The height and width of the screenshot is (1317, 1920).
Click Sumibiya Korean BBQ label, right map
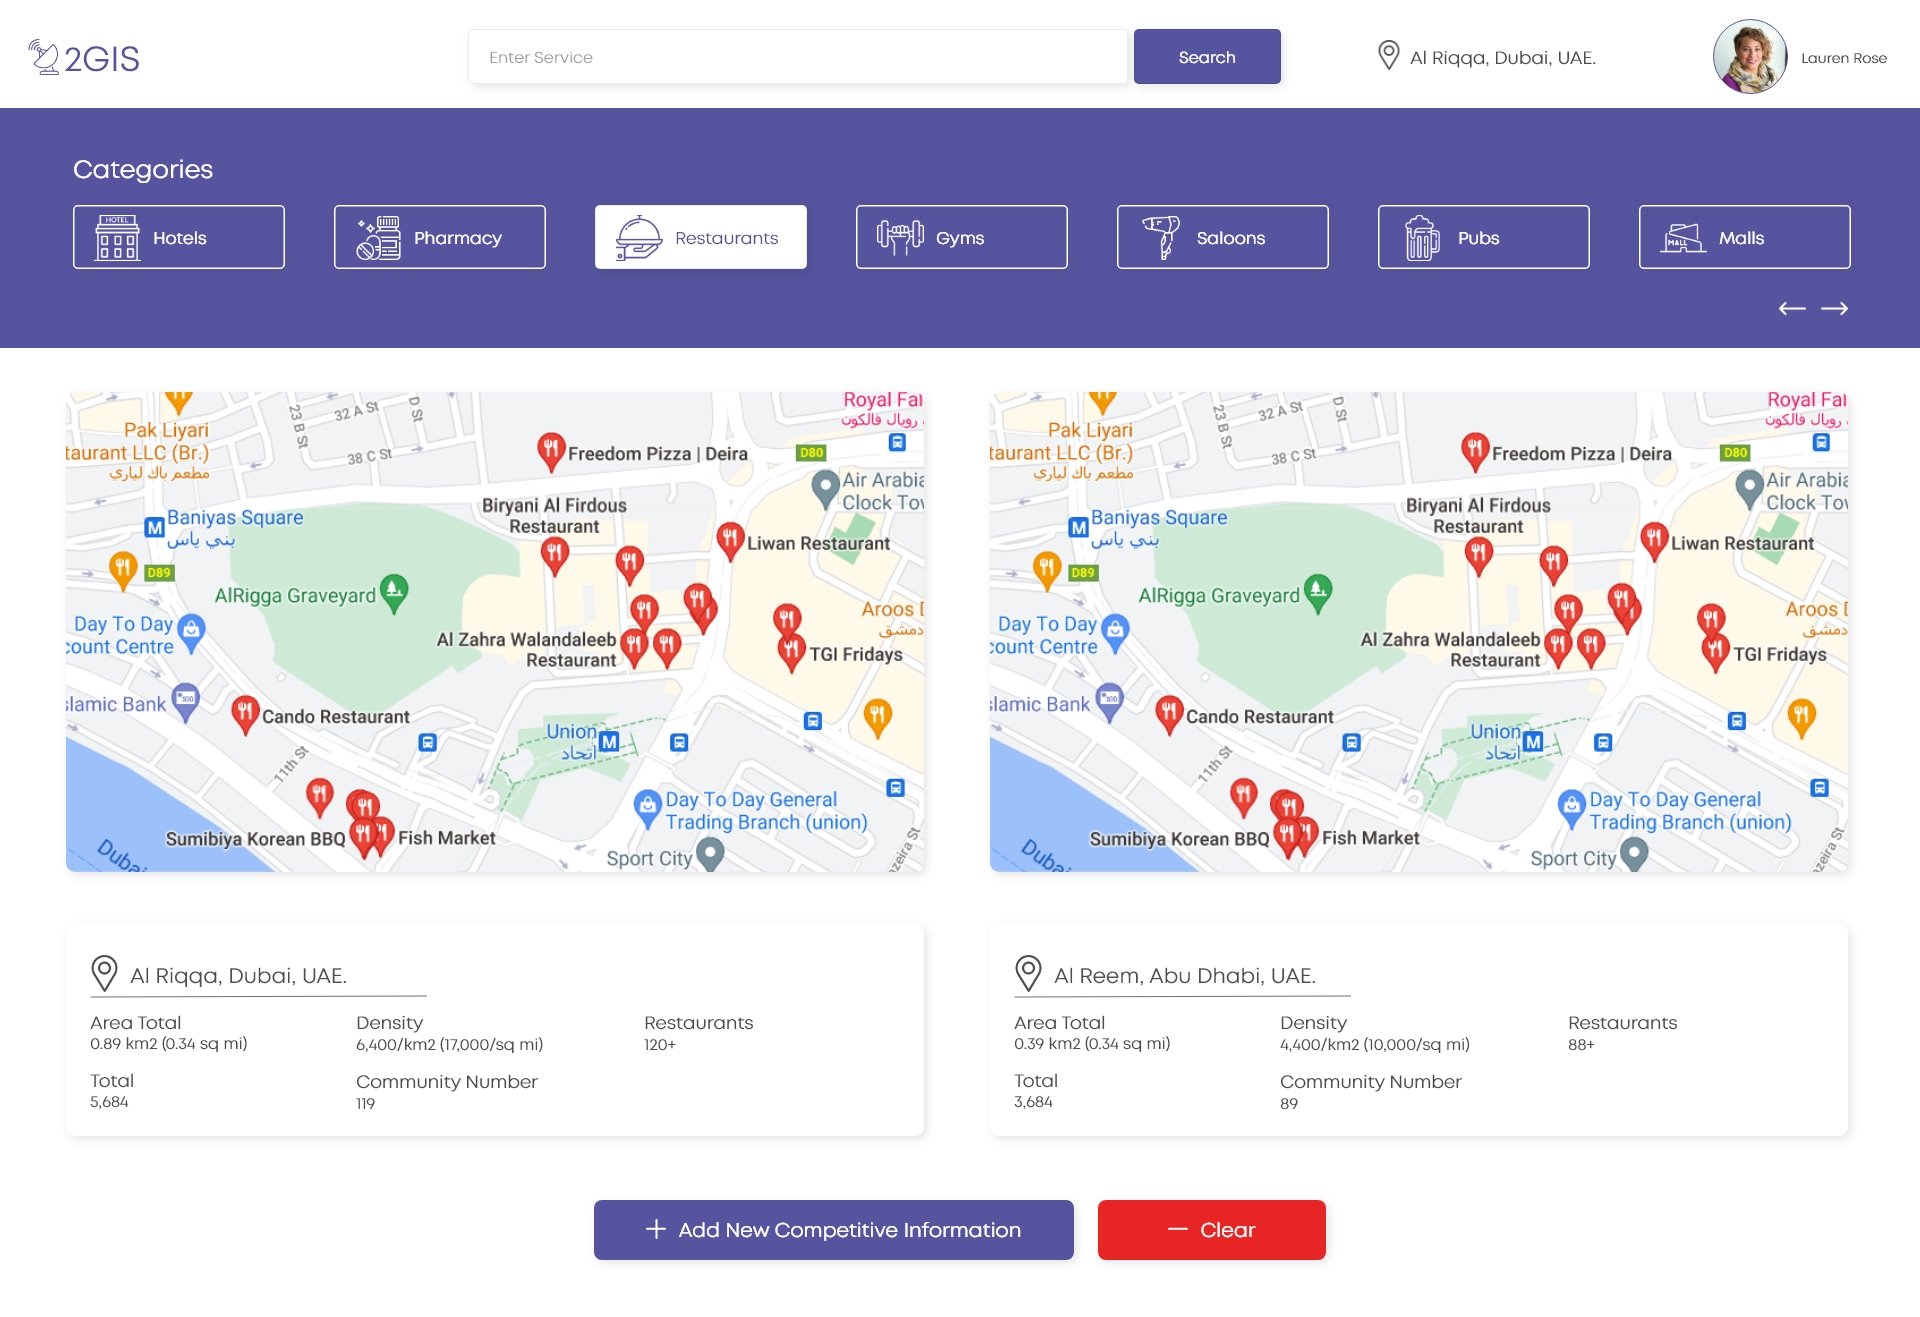pyautogui.click(x=1179, y=838)
